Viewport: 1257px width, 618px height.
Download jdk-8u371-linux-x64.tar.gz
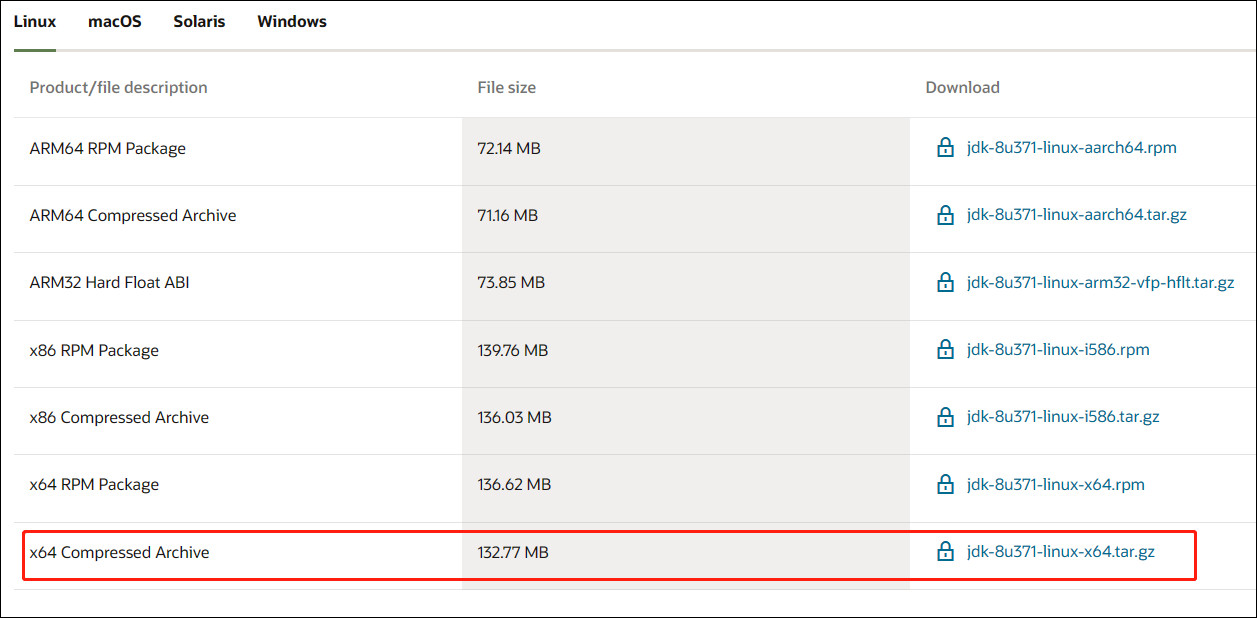pos(1061,551)
